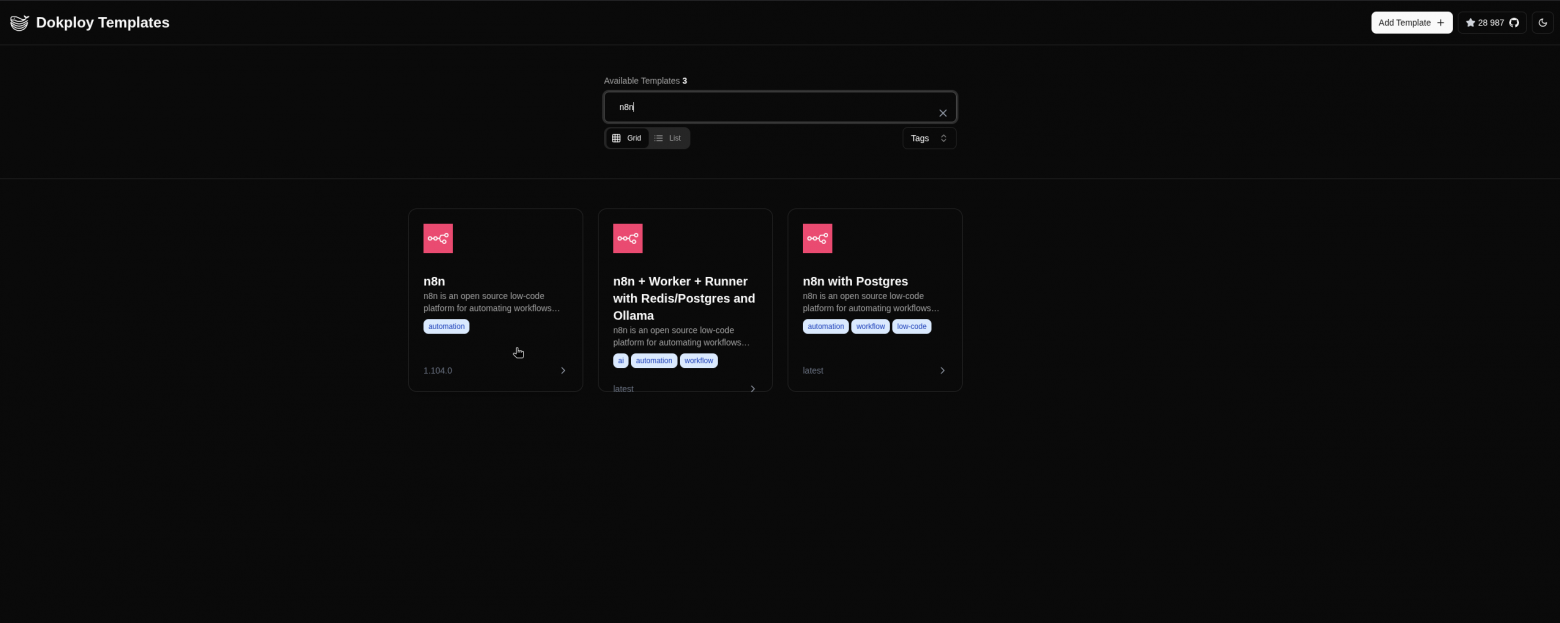Click the n8n card logo icon
1560x623 pixels.
coord(438,238)
